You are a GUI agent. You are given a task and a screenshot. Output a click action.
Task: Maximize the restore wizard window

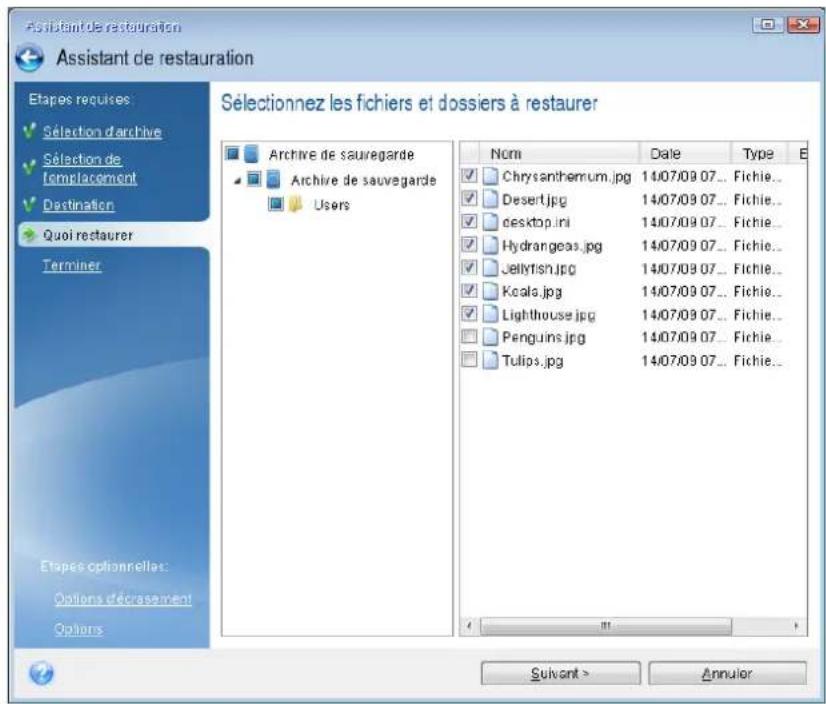pos(768,24)
